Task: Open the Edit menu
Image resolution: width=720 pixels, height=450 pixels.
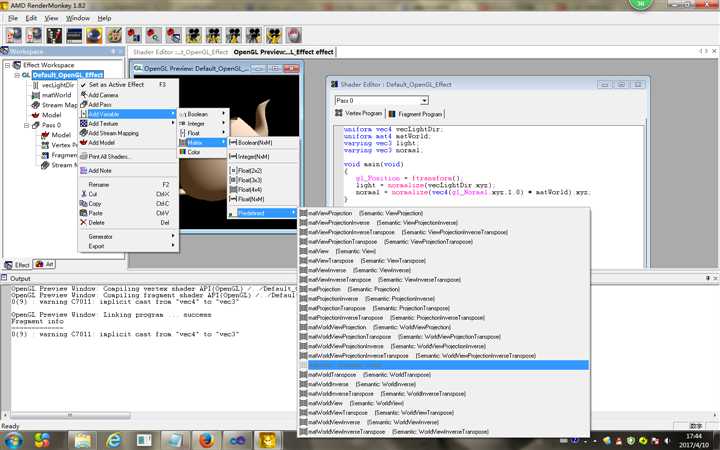Action: click(31, 18)
